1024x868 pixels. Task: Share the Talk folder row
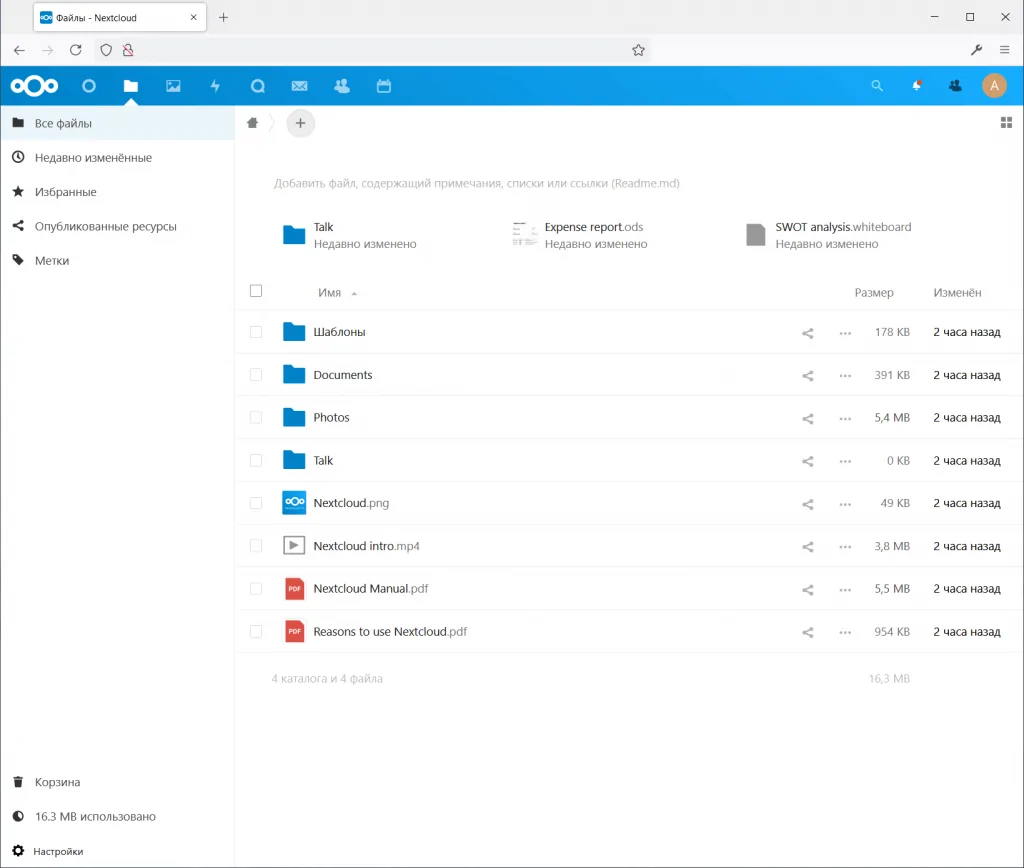pos(808,461)
